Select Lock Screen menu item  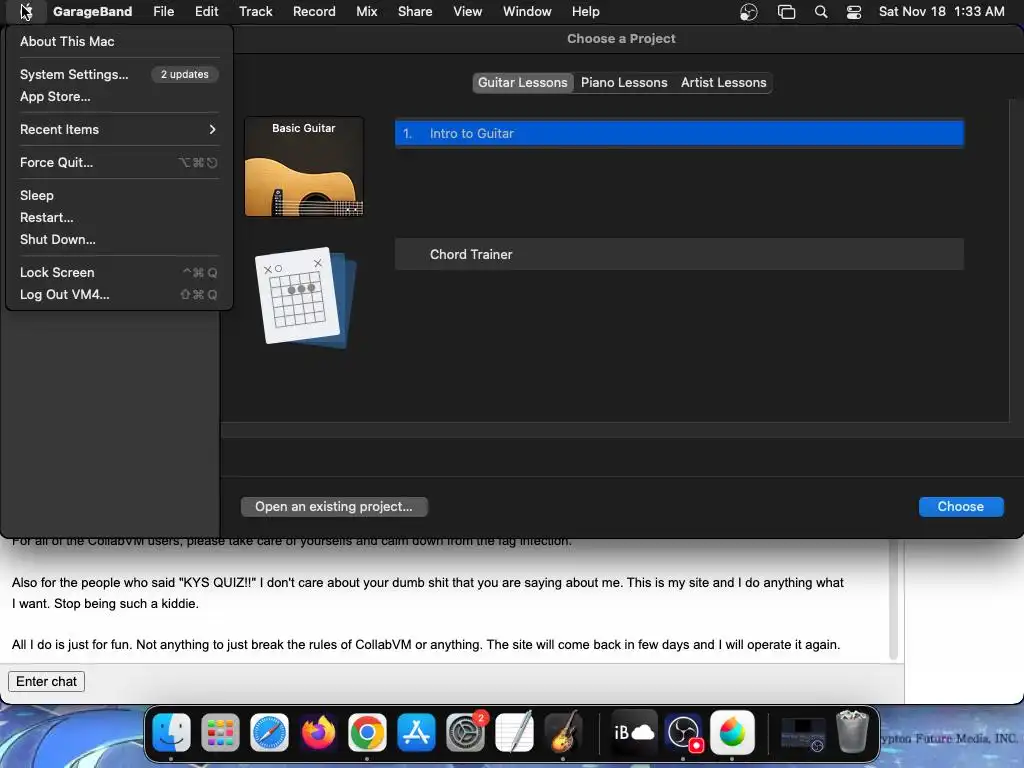[x=119, y=272]
